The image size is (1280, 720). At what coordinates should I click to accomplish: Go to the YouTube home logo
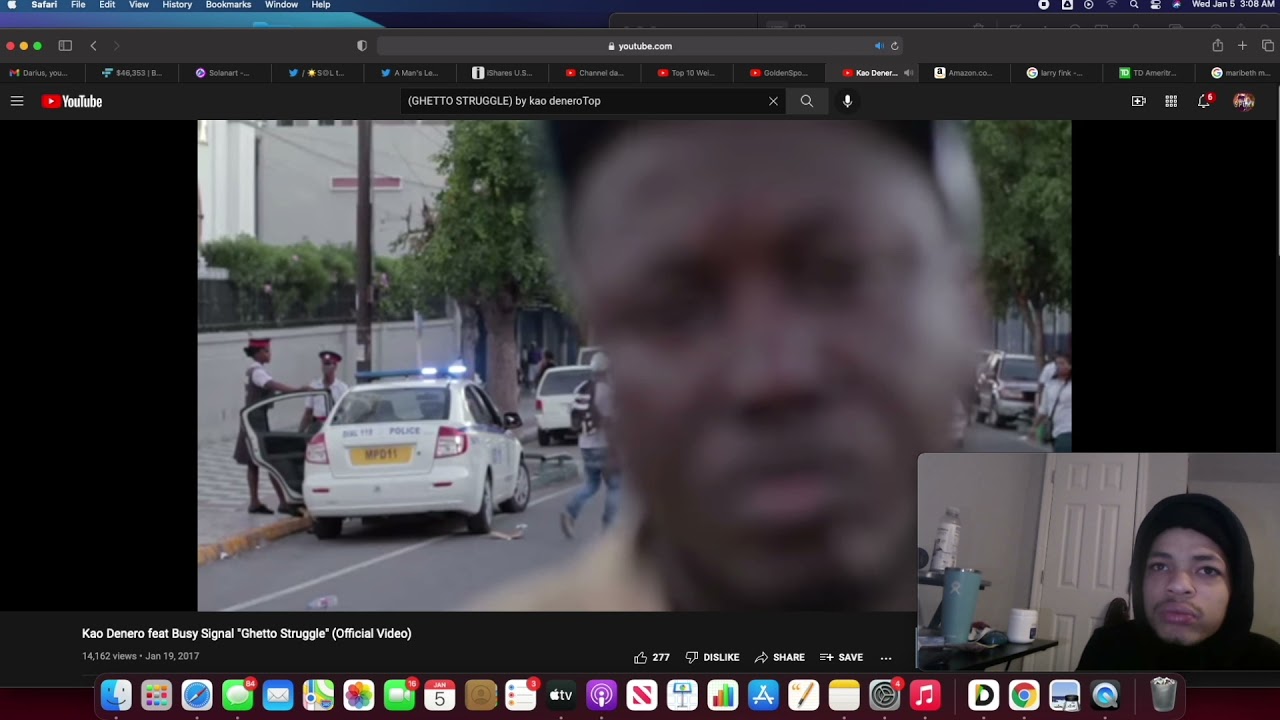(x=72, y=101)
